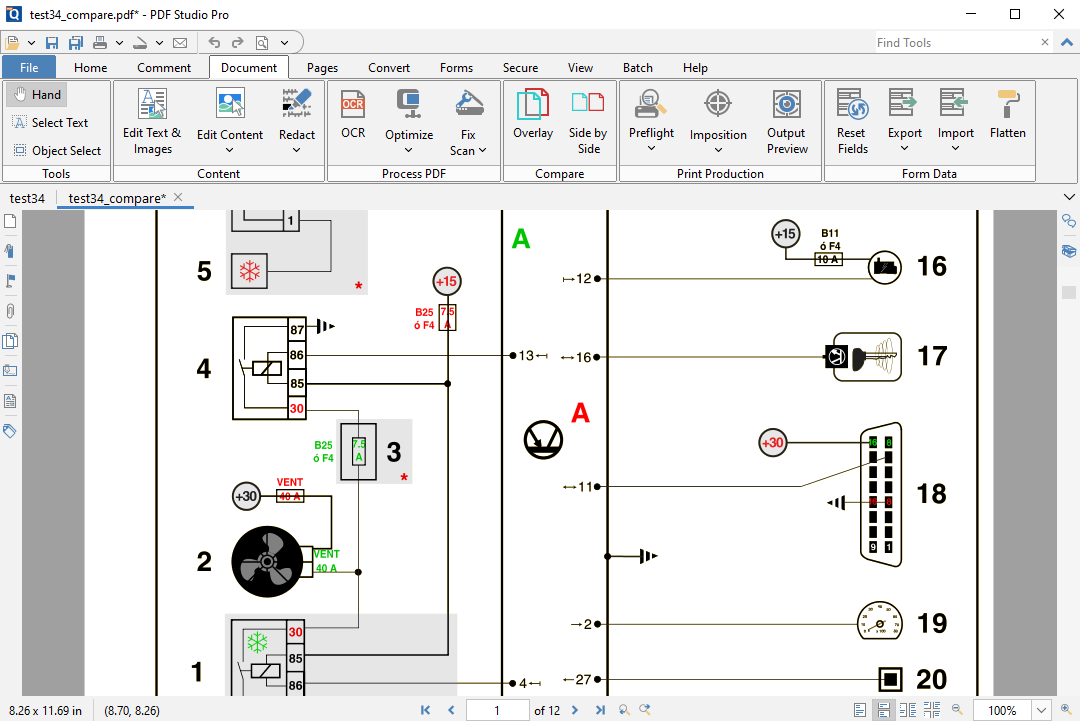Screen dimensions: 1080x721
Task: Go to the next page
Action: pyautogui.click(x=575, y=710)
